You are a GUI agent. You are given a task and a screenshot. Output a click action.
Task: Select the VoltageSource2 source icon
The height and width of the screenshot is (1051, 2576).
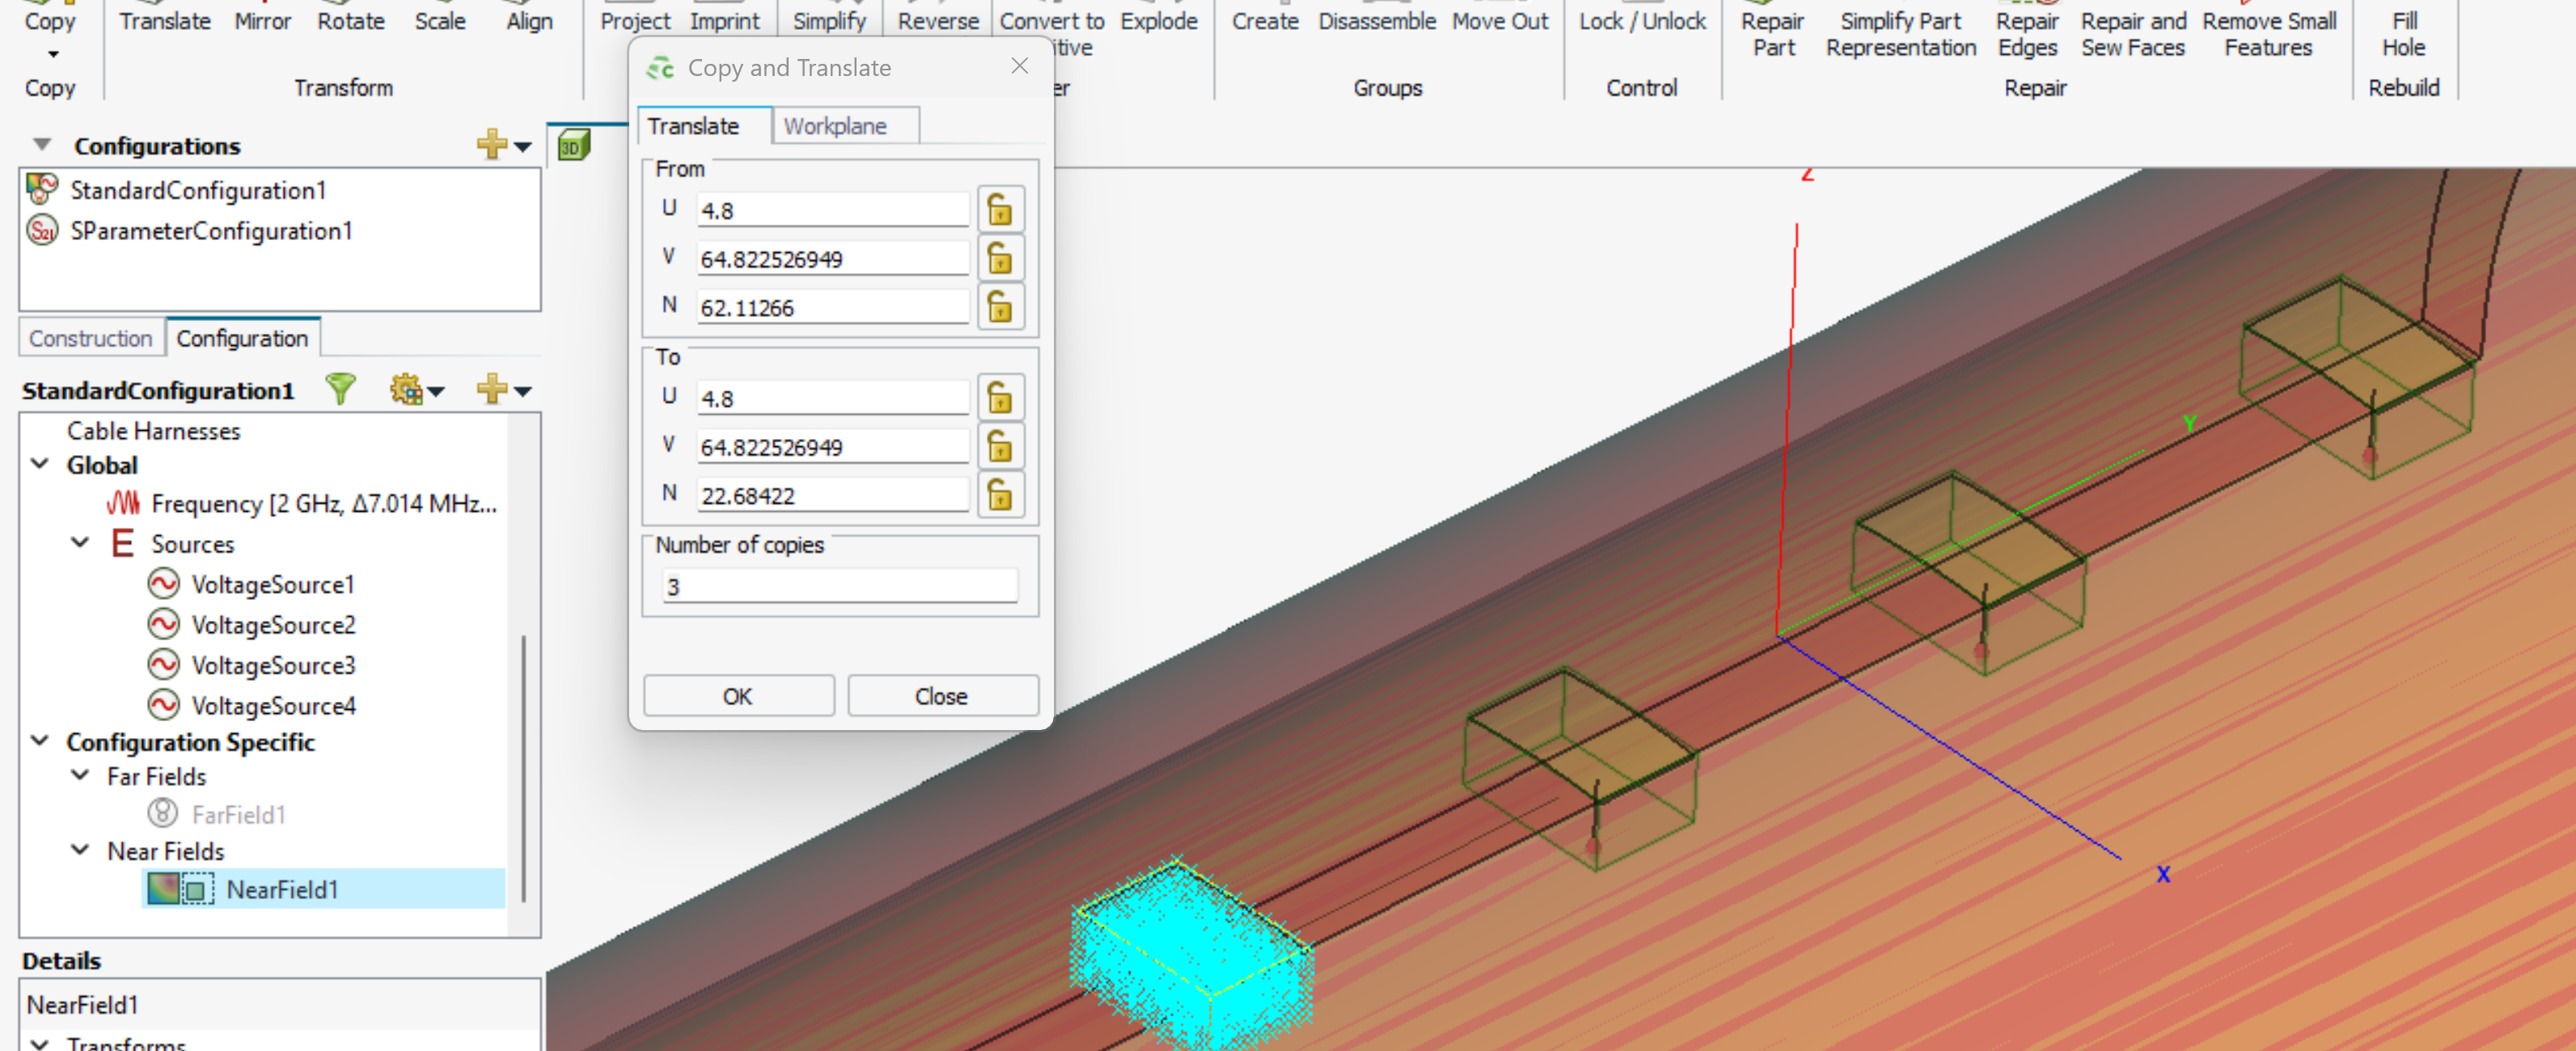(x=163, y=624)
